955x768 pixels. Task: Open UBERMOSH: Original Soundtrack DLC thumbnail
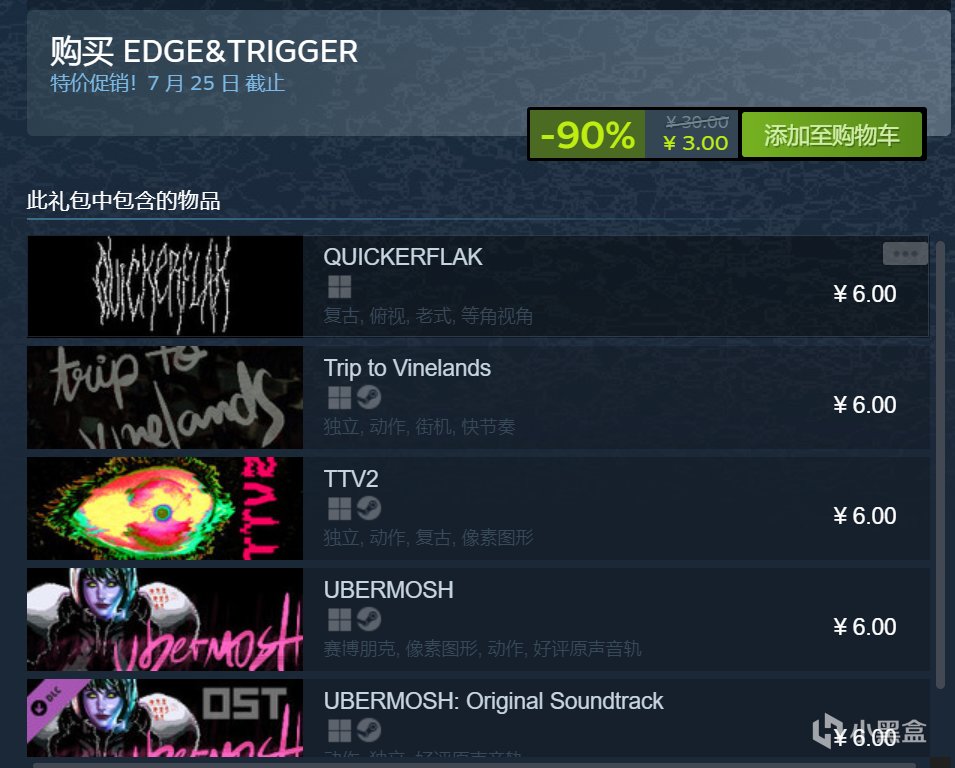click(165, 717)
